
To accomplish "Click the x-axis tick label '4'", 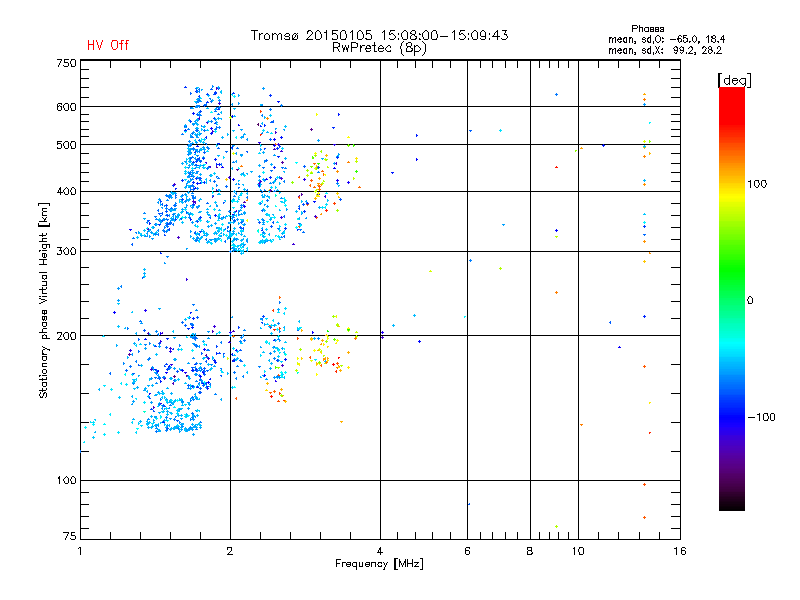I will 380,551.
